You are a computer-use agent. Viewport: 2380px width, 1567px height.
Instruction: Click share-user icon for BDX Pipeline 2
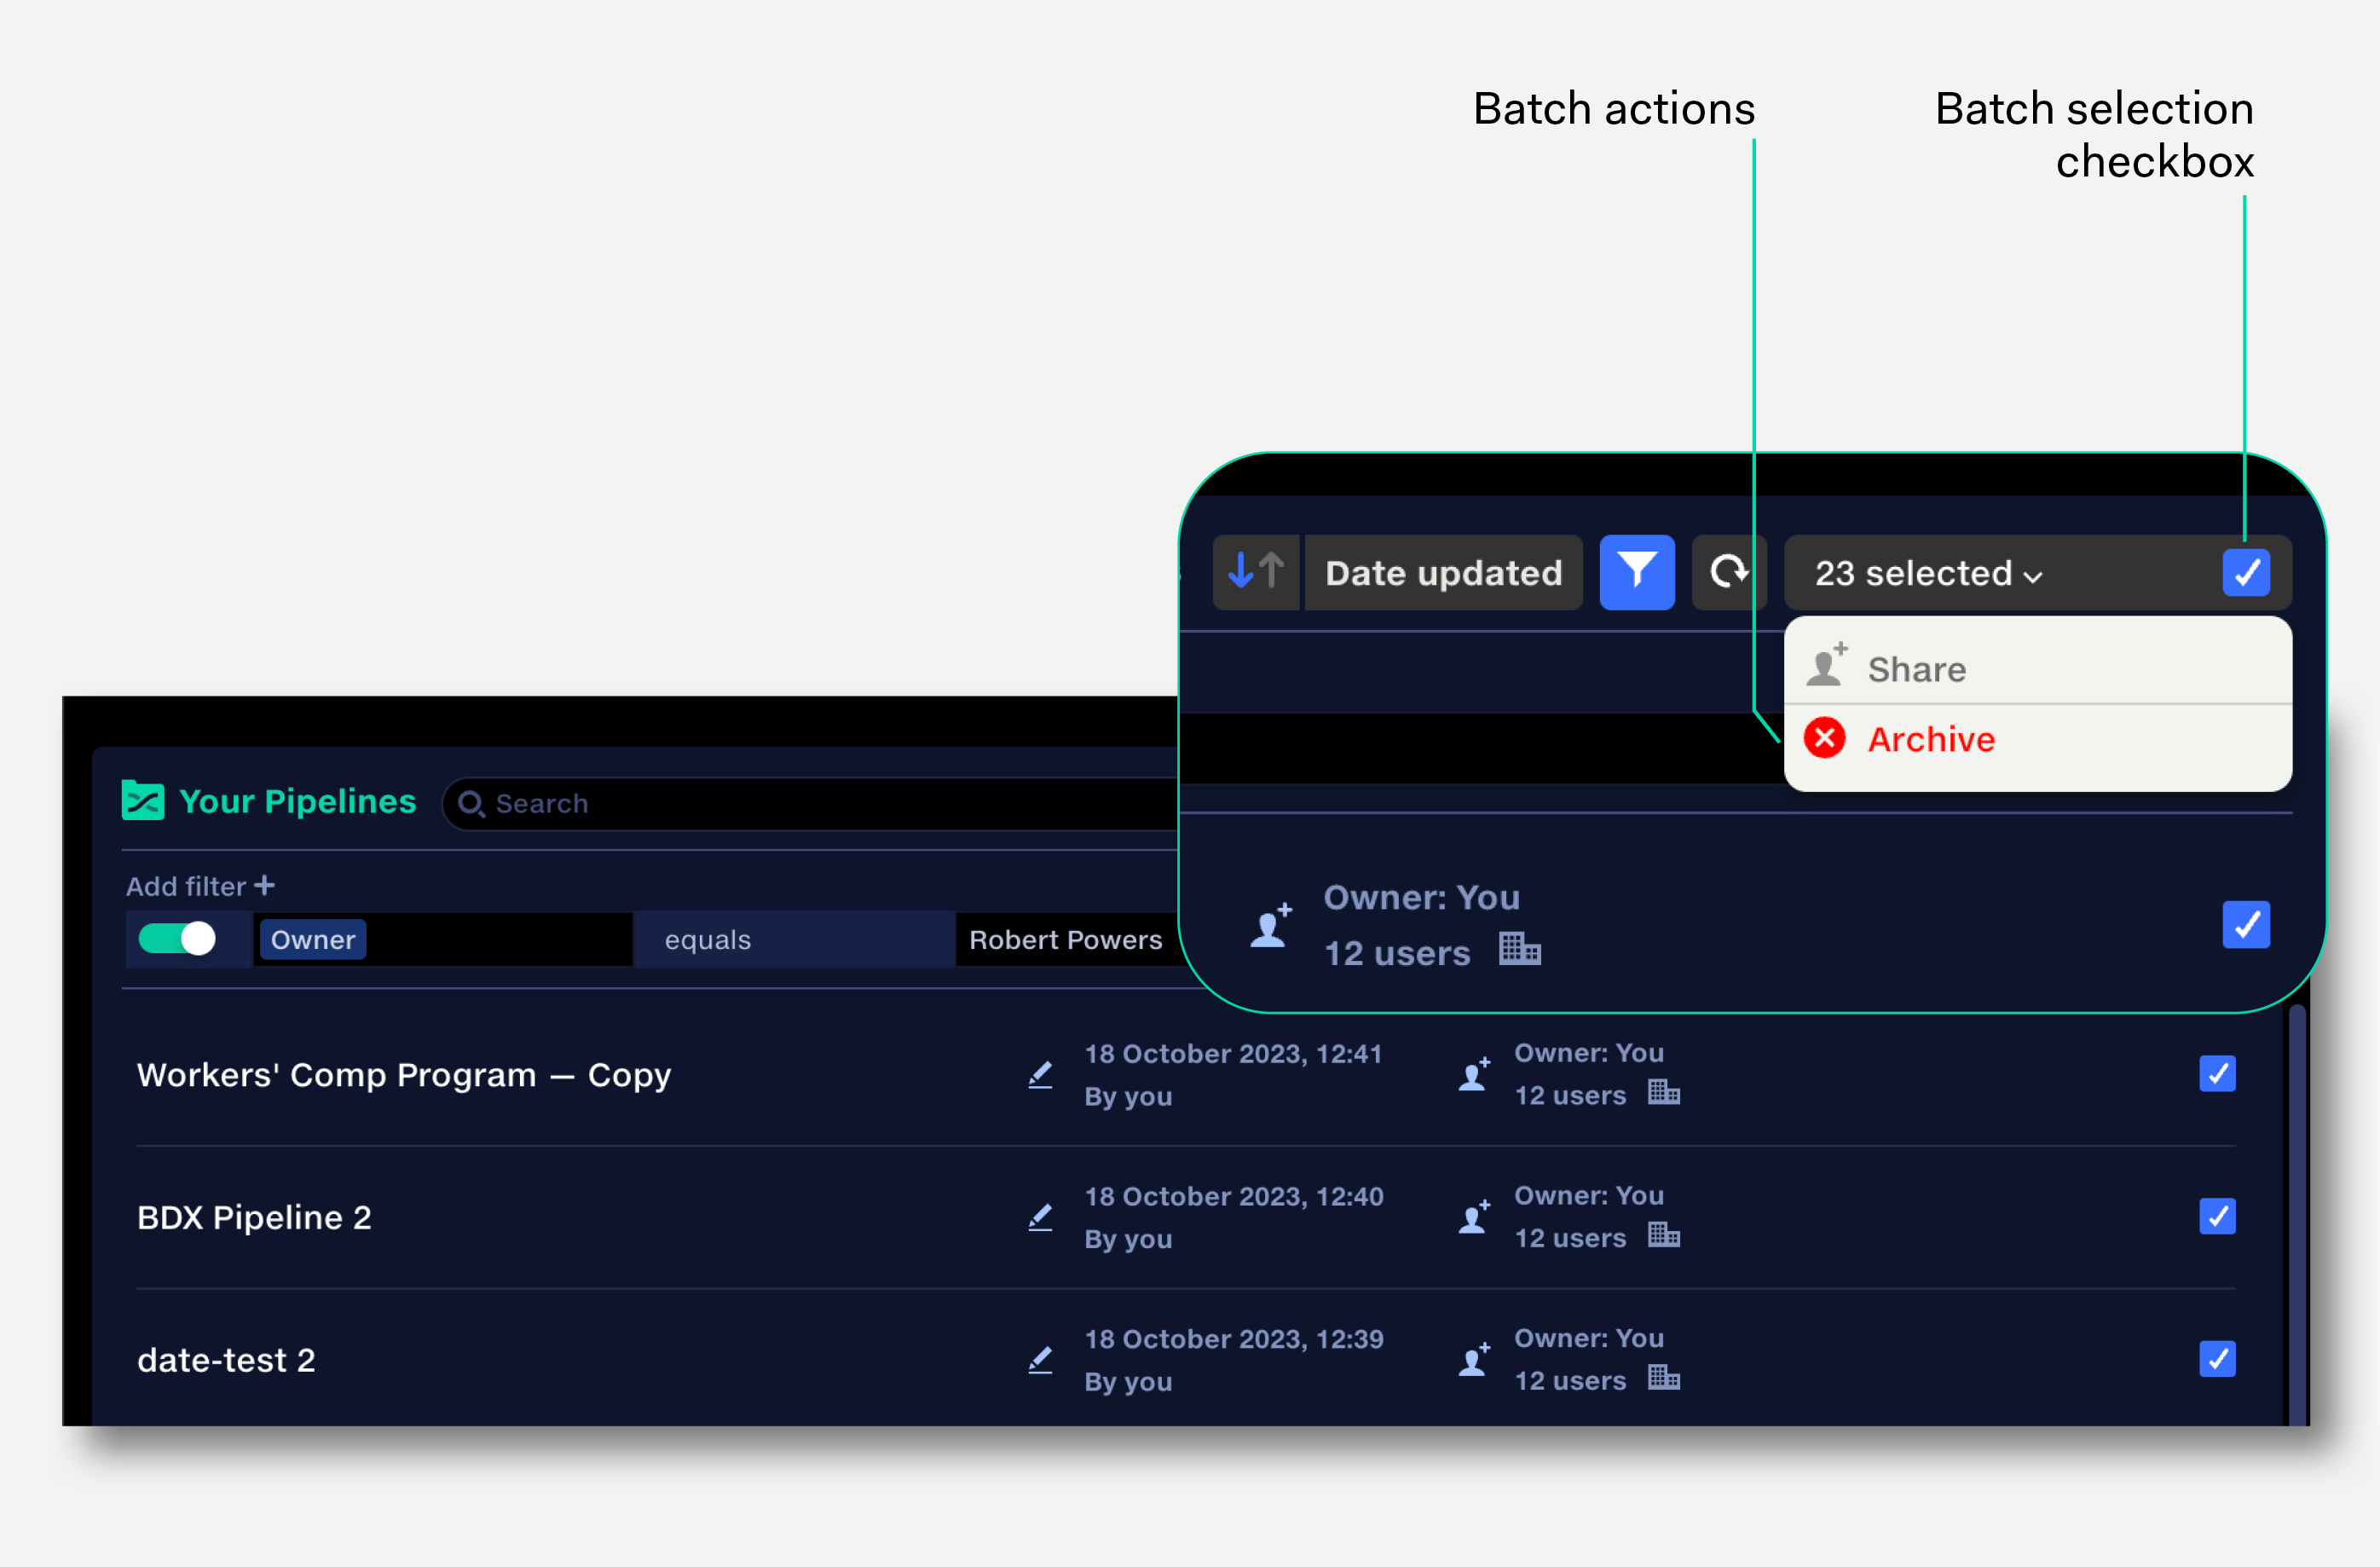pos(1474,1217)
